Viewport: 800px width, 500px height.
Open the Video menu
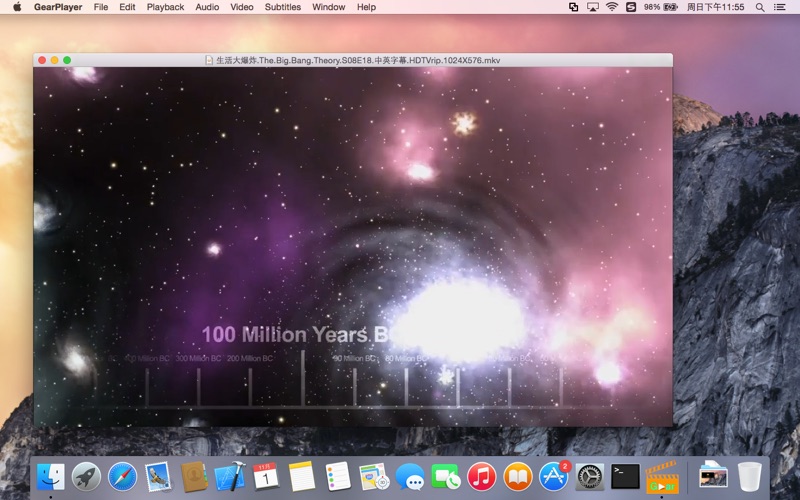(241, 7)
